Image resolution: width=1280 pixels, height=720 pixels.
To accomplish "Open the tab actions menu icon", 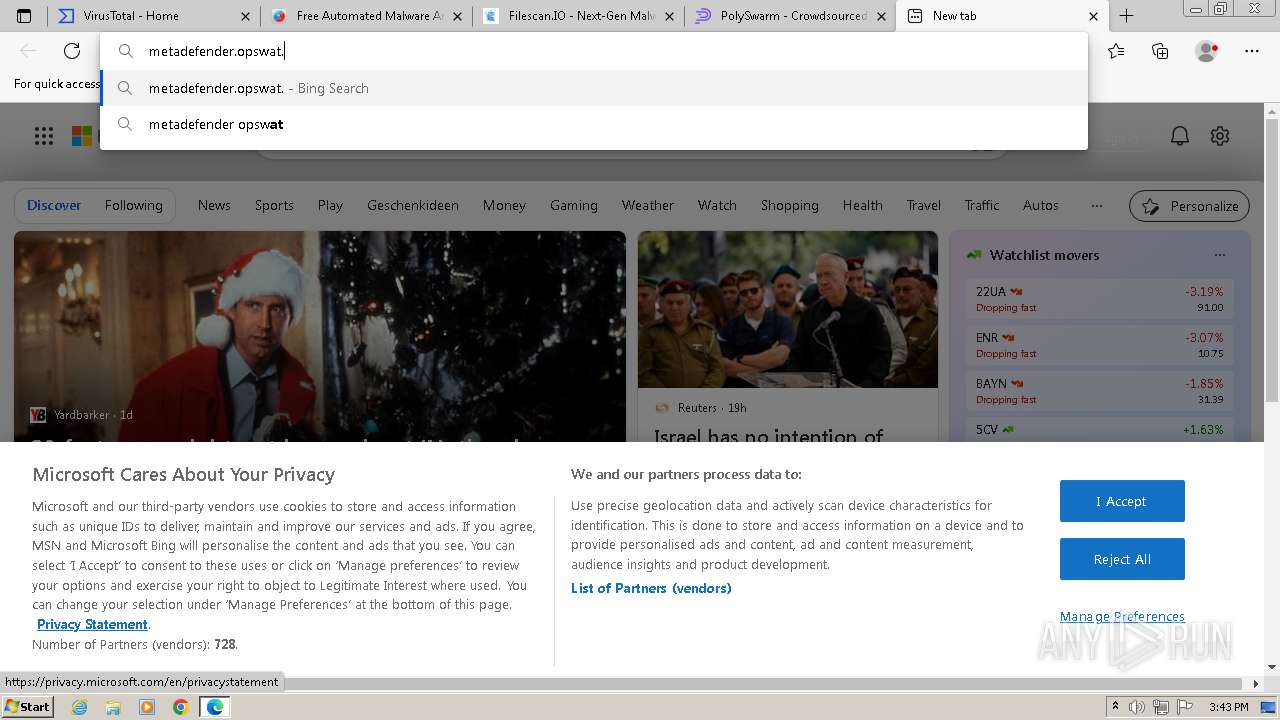I will click(24, 16).
